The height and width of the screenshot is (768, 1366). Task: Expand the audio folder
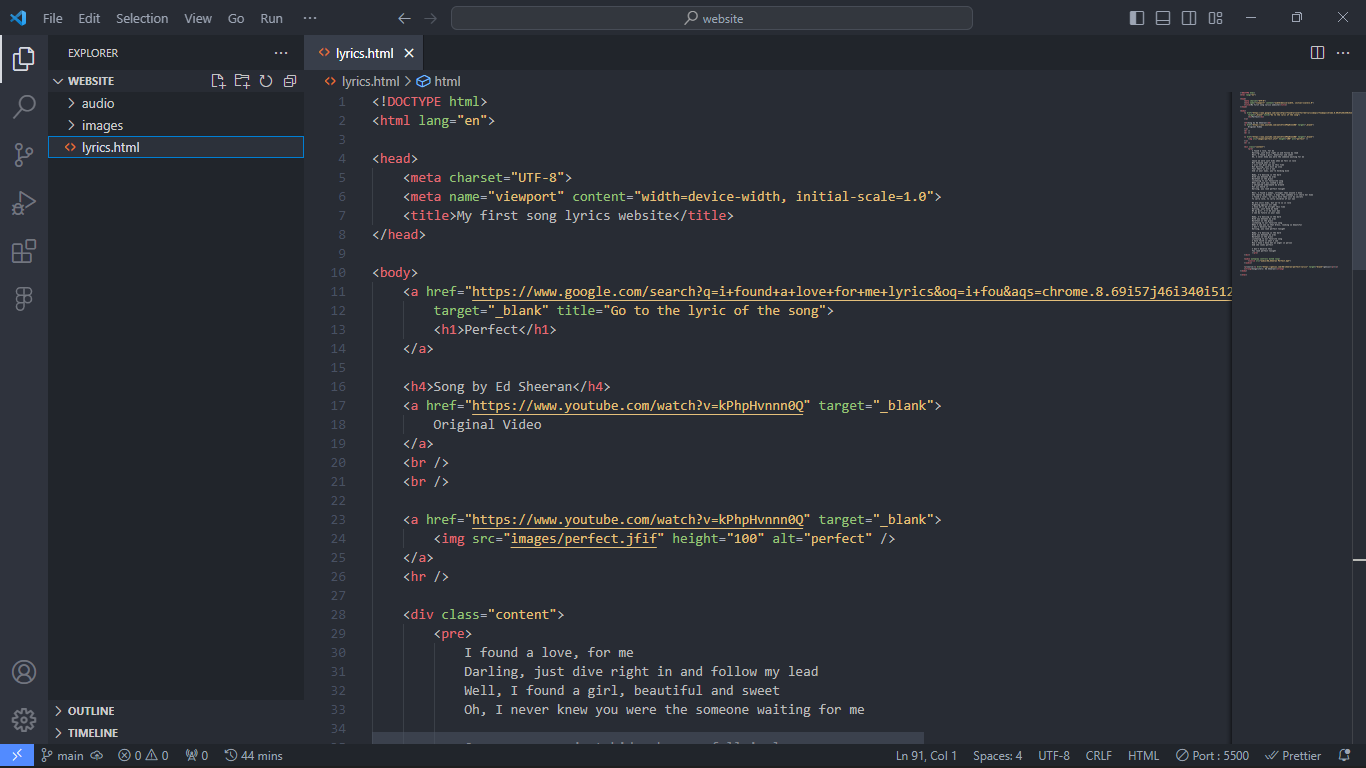point(176,103)
